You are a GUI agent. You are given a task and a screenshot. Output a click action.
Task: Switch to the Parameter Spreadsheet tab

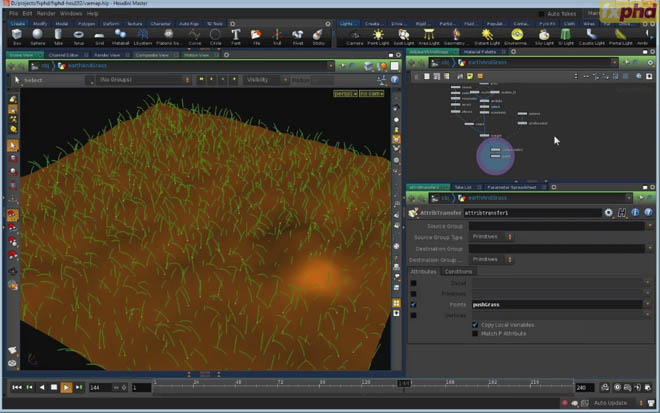511,187
